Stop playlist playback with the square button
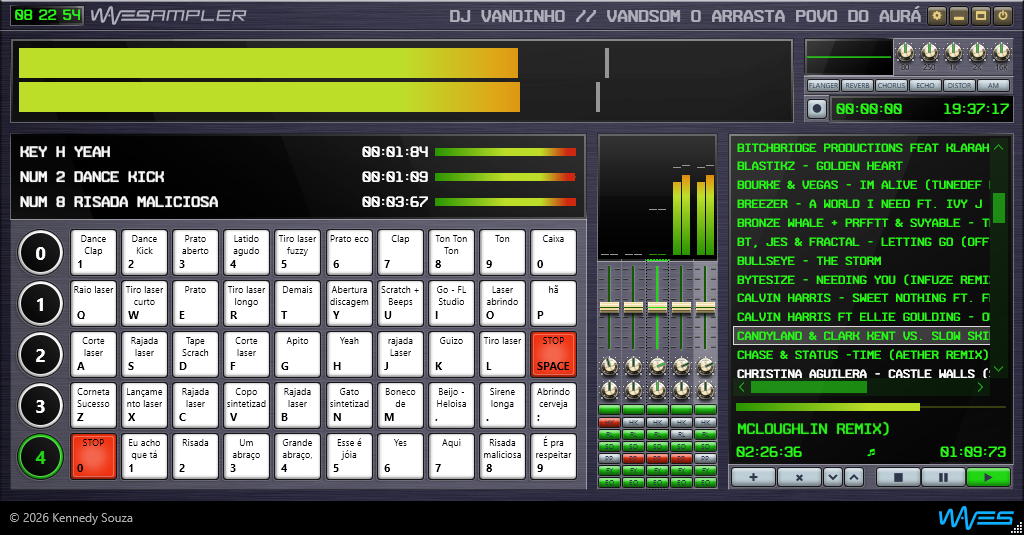Image resolution: width=1024 pixels, height=535 pixels. [898, 478]
